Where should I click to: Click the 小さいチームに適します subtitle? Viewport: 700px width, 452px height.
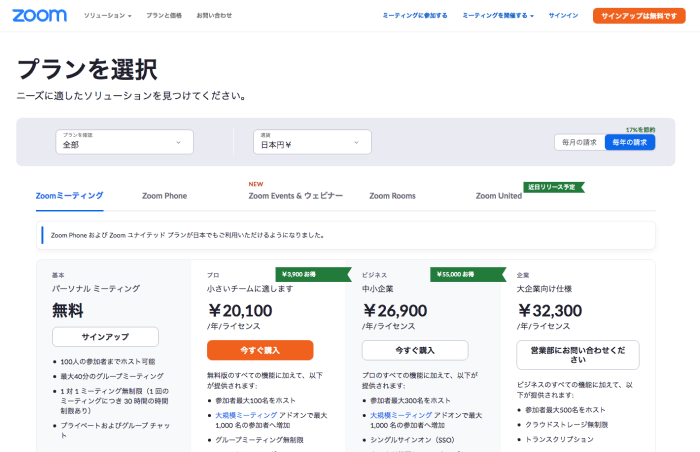coord(250,289)
